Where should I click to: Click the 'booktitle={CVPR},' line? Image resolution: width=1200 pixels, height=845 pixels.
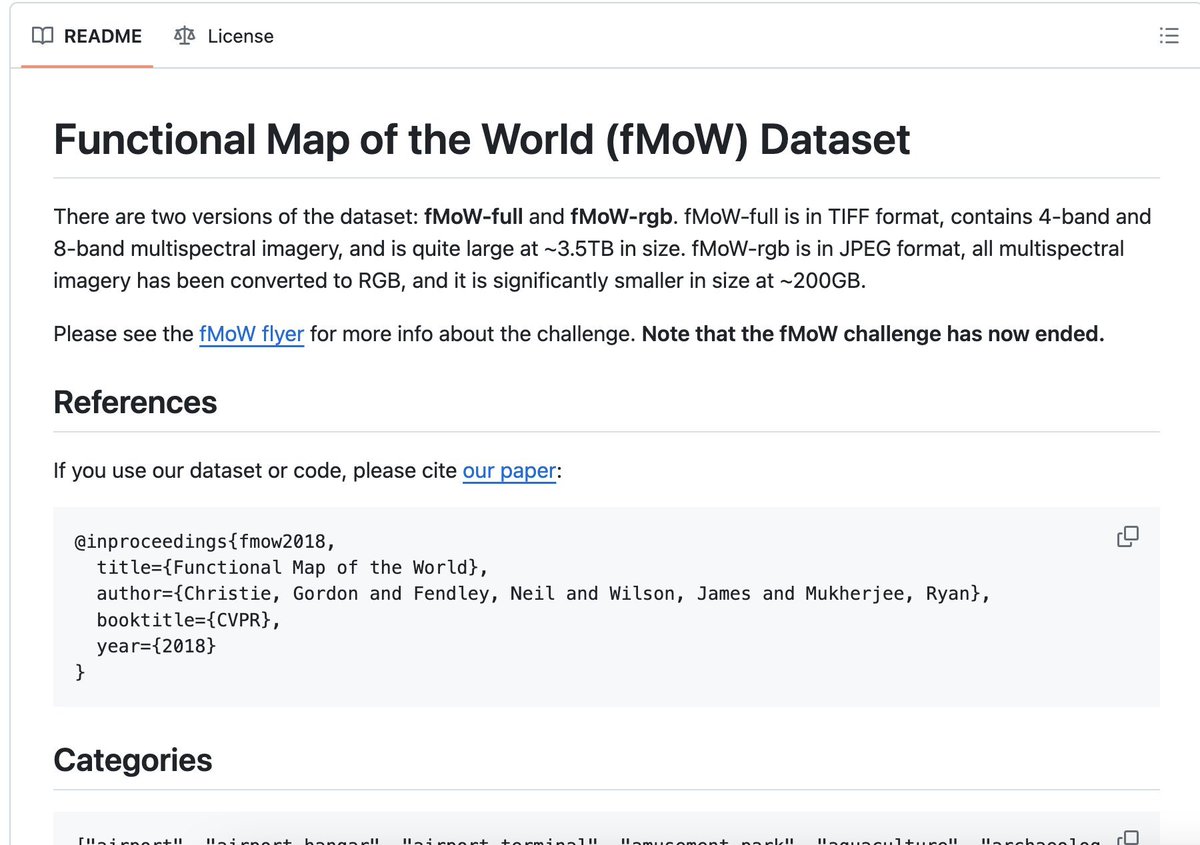(189, 620)
